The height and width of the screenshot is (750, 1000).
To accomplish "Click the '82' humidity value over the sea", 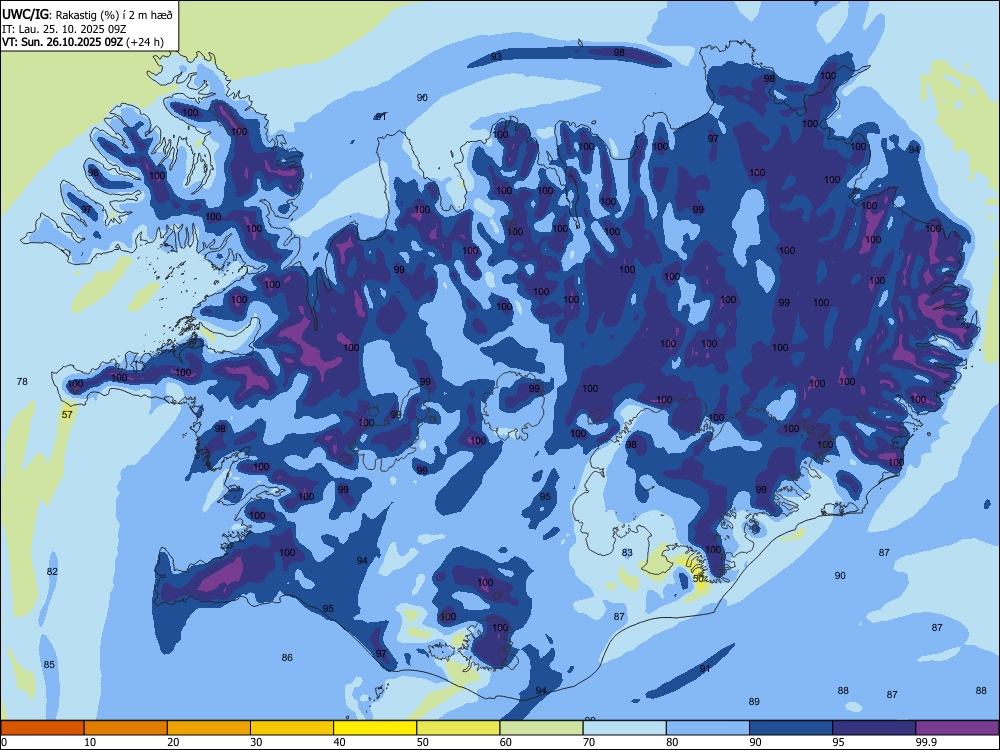I will 52,571.
